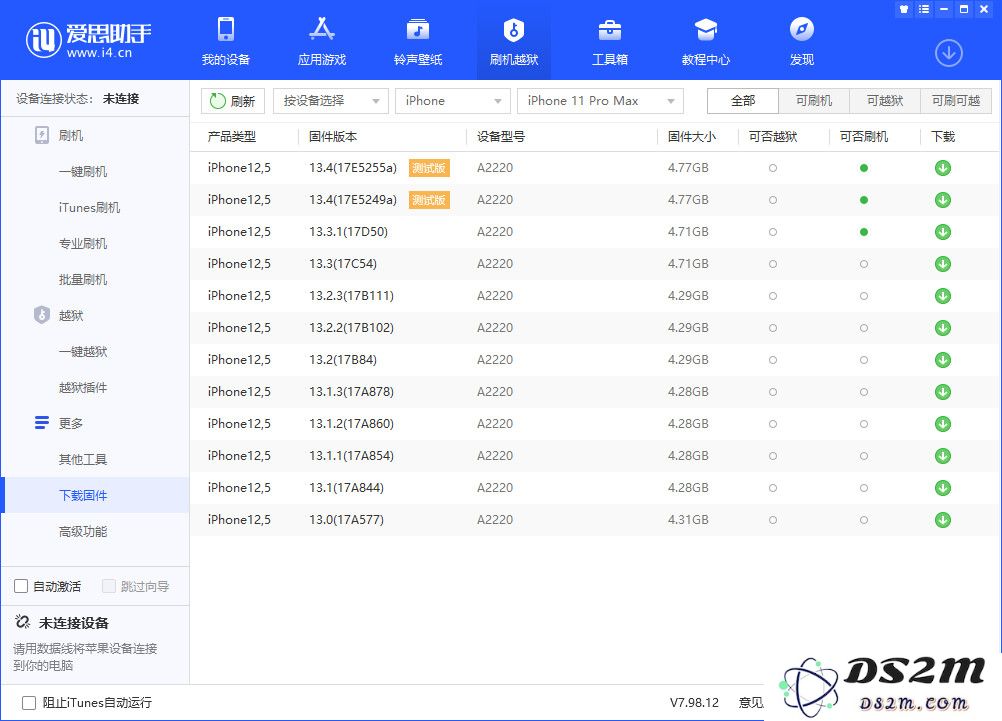Image resolution: width=1002 pixels, height=721 pixels.
Task: Open 我的设备 device section
Action: (226, 42)
